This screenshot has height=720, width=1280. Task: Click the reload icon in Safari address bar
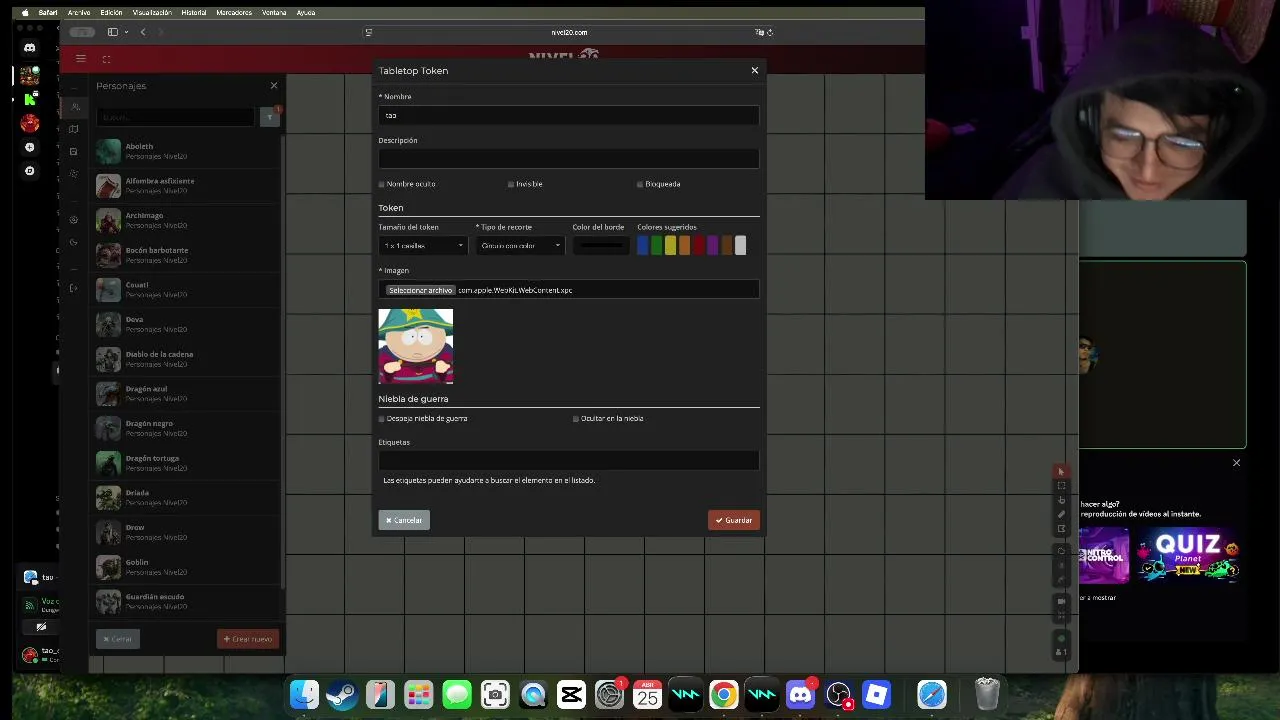click(769, 32)
